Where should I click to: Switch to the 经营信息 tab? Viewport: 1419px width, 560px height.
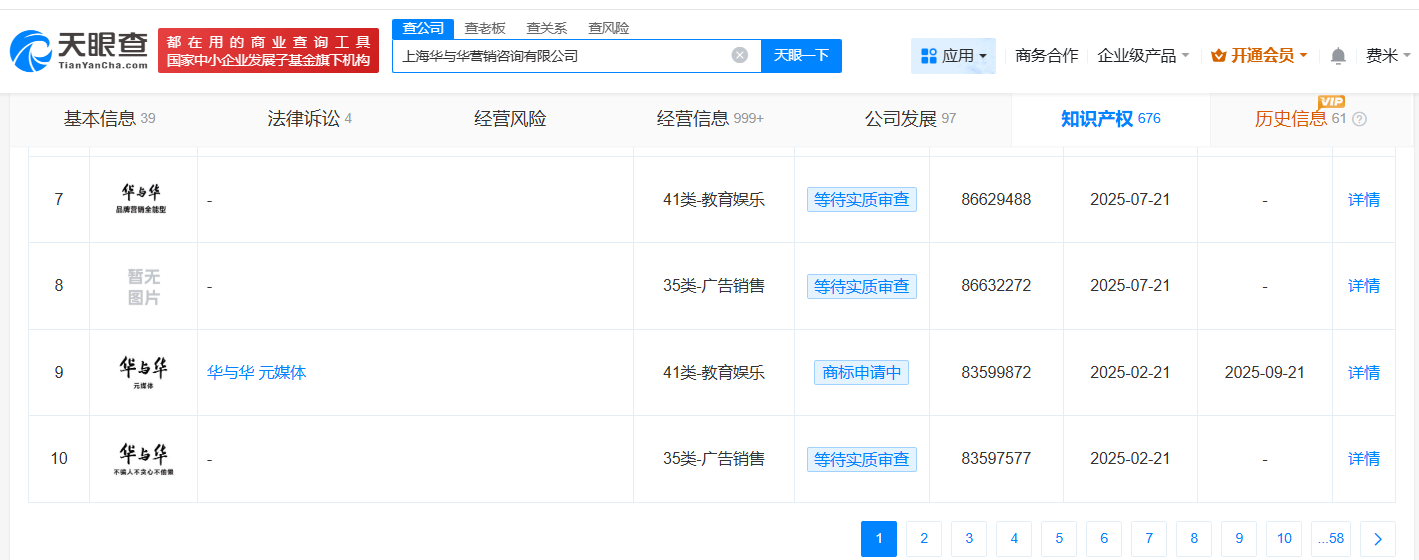709,119
